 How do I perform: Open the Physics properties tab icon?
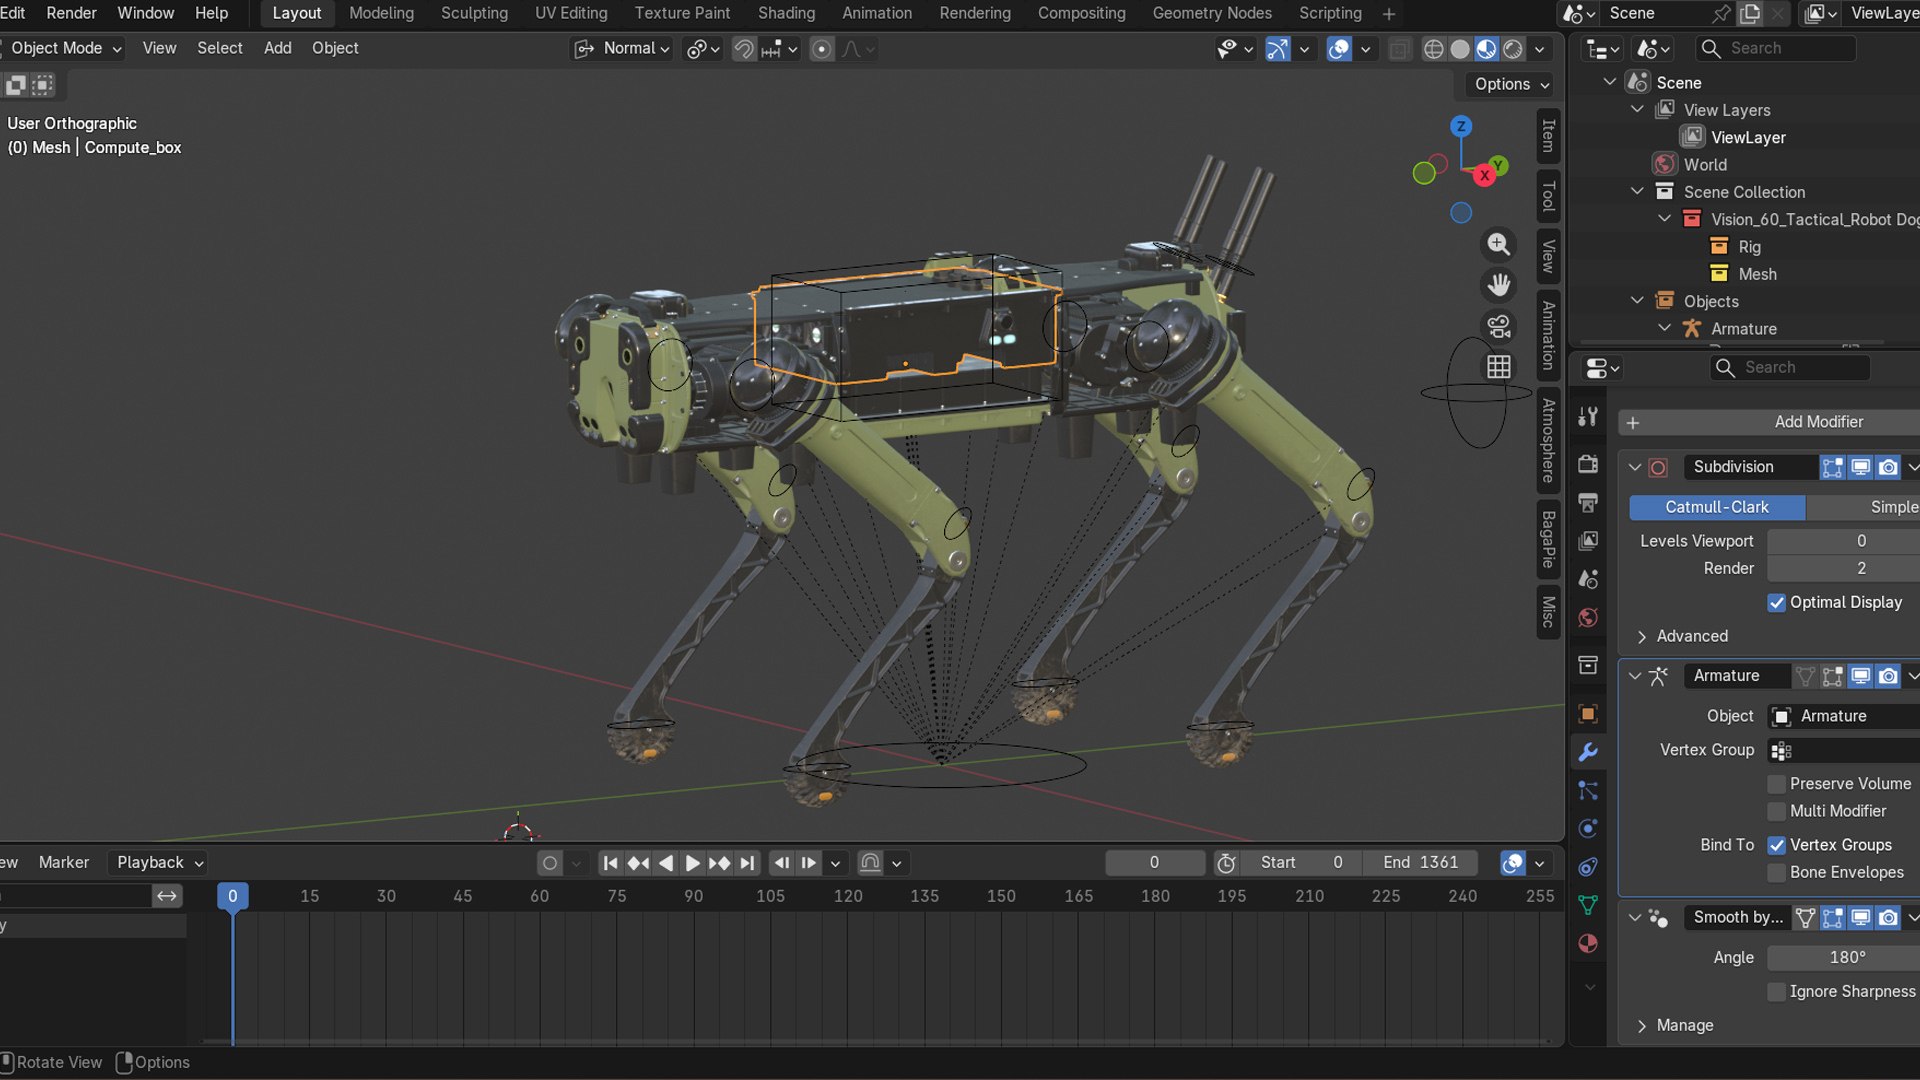click(x=1588, y=828)
